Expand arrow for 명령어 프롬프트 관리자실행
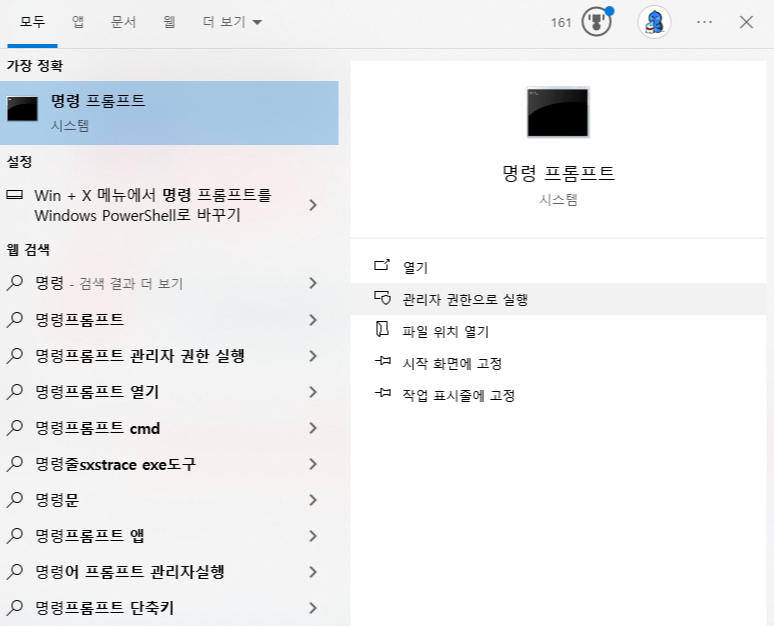 click(313, 572)
